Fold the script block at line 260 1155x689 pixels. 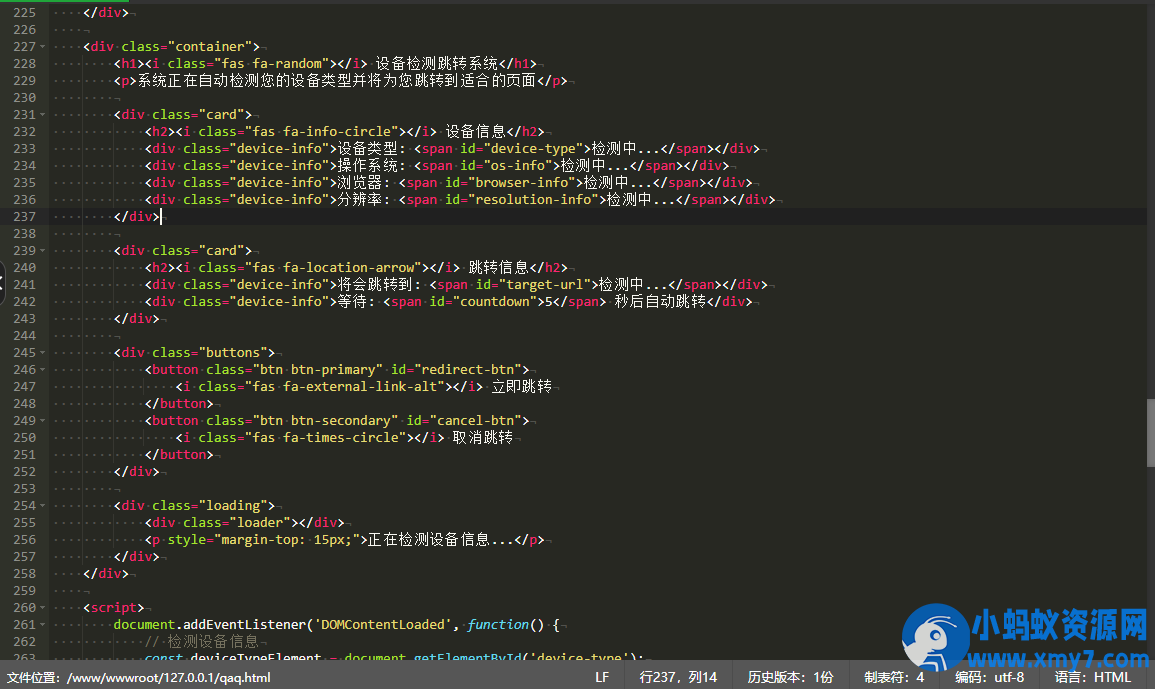coord(43,608)
